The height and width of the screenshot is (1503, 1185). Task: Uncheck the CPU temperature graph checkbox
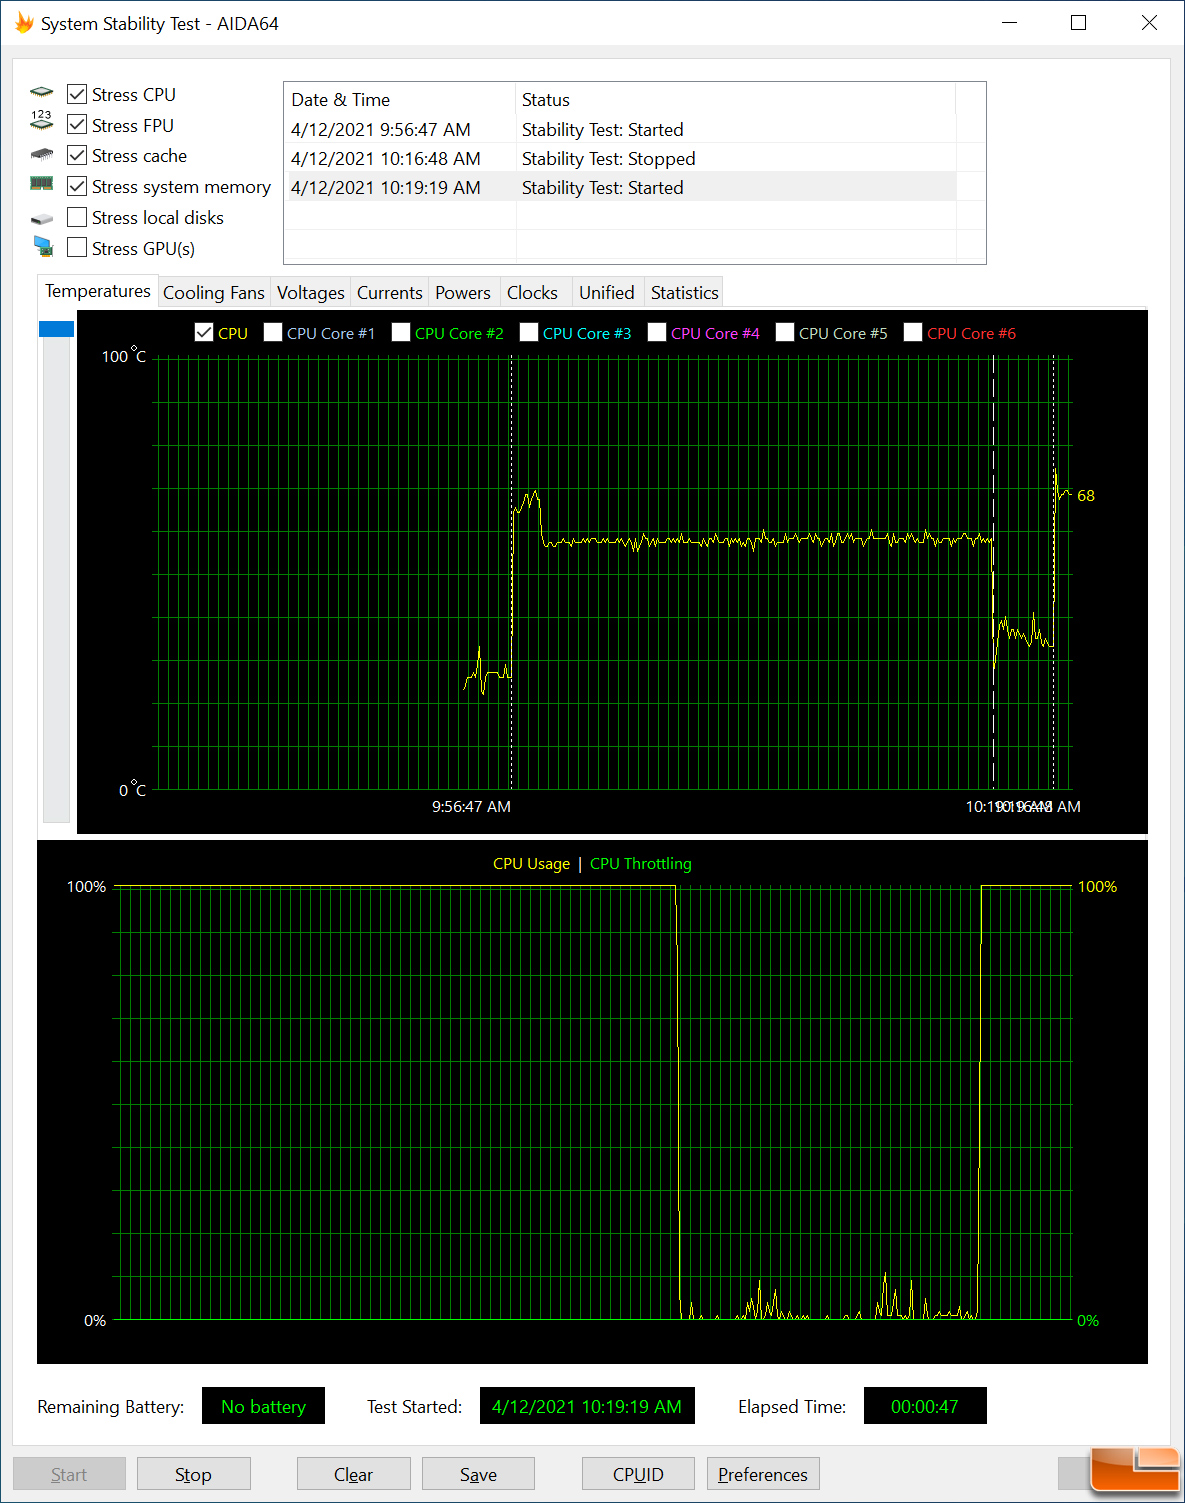click(x=204, y=333)
